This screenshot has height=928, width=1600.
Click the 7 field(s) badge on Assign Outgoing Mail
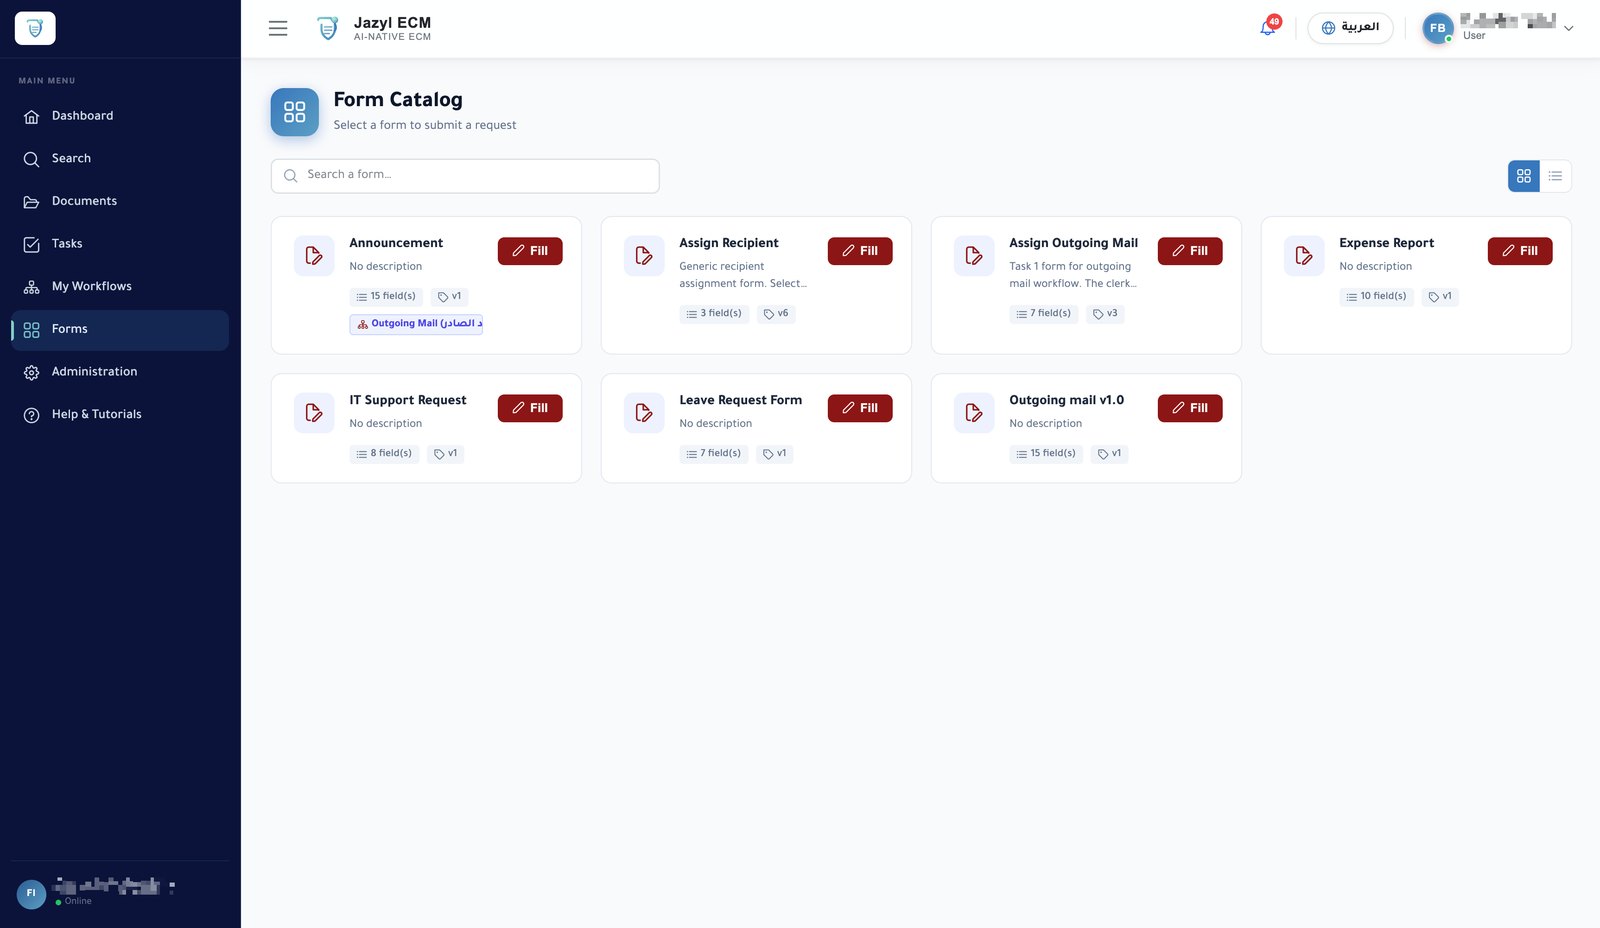tap(1044, 314)
